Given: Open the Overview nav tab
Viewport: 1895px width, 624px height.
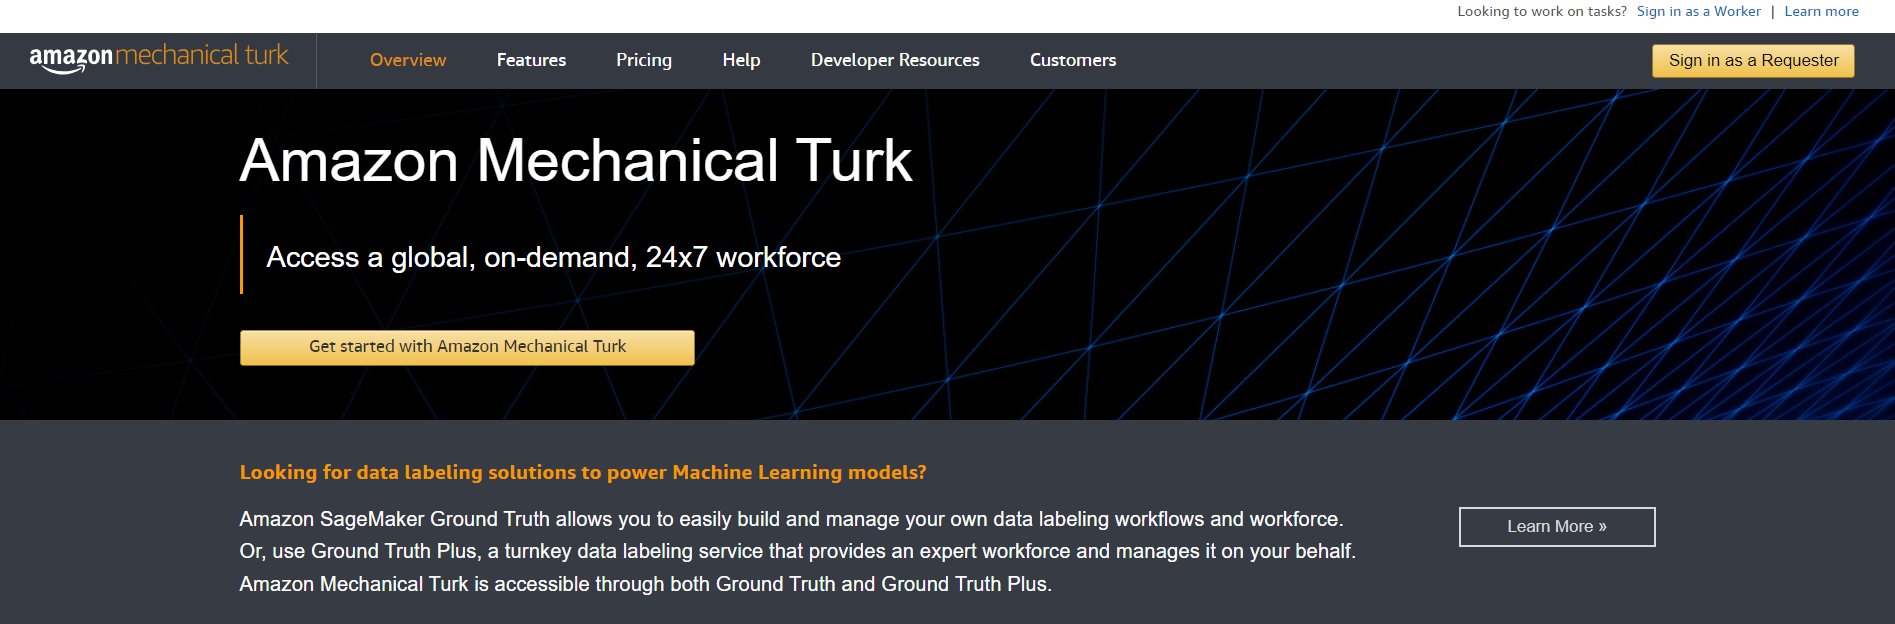Looking at the screenshot, I should pos(408,60).
